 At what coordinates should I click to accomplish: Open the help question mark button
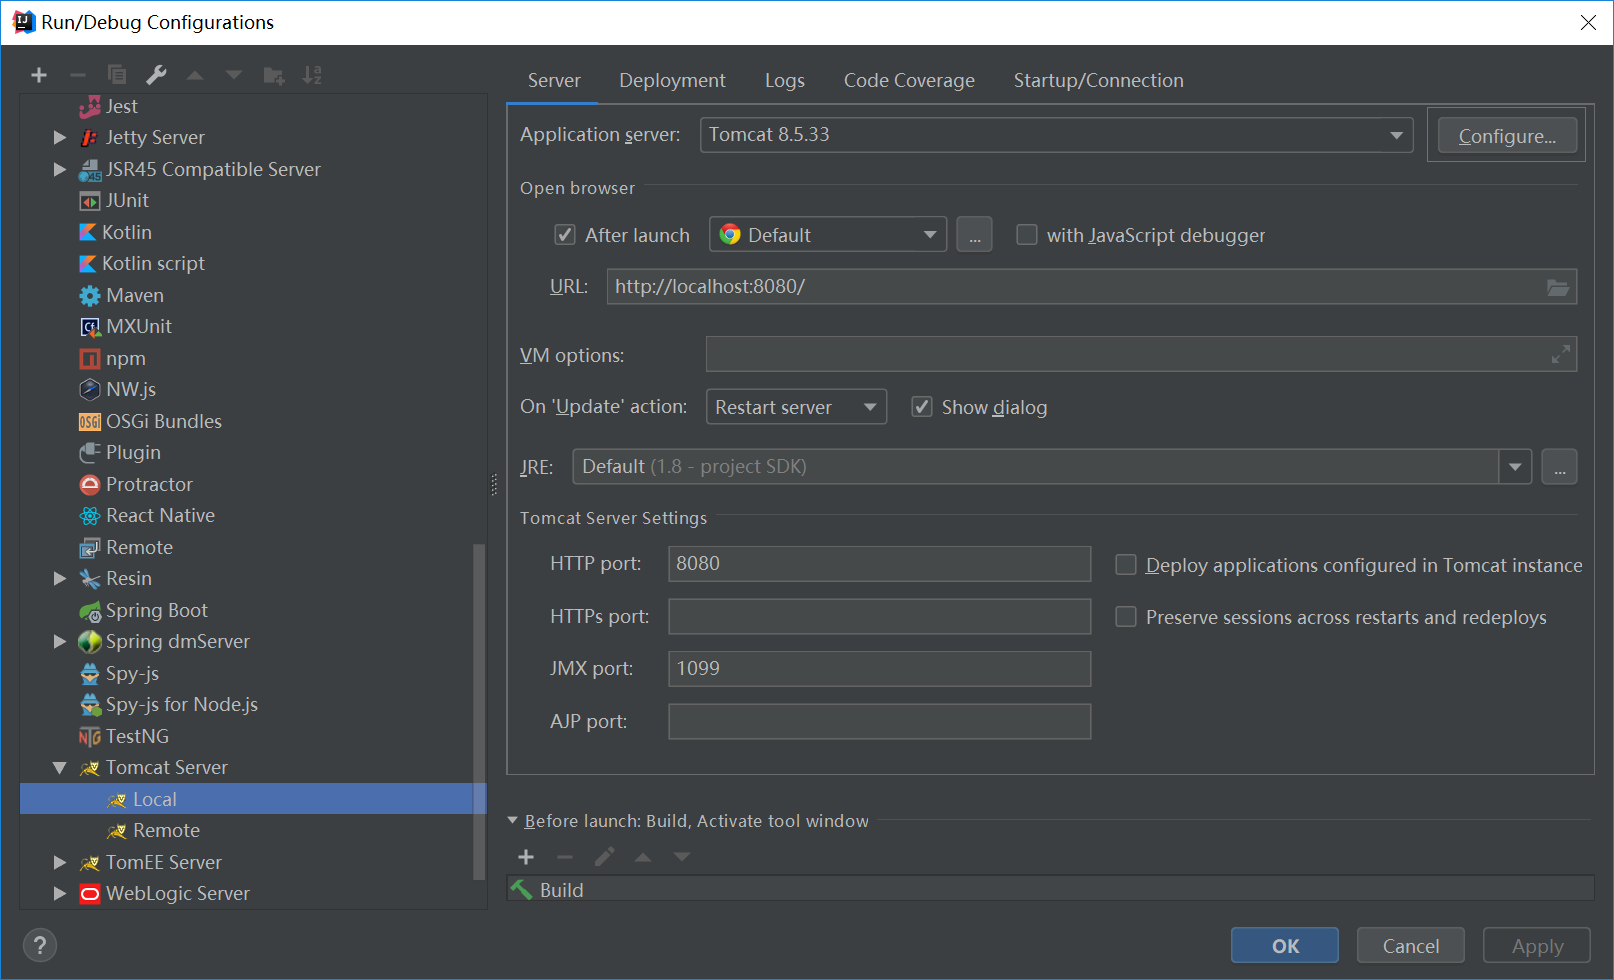[x=40, y=945]
